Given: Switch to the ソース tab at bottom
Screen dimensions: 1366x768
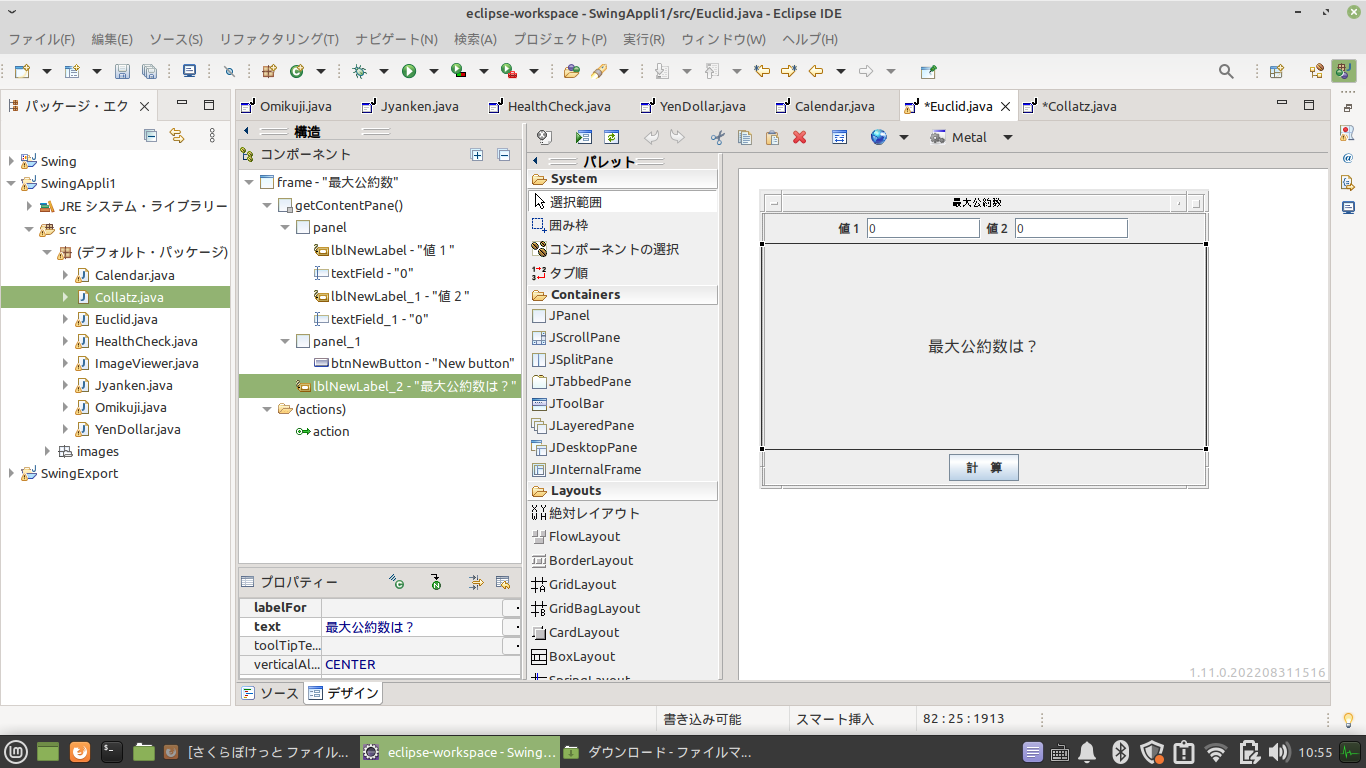Looking at the screenshot, I should (270, 693).
